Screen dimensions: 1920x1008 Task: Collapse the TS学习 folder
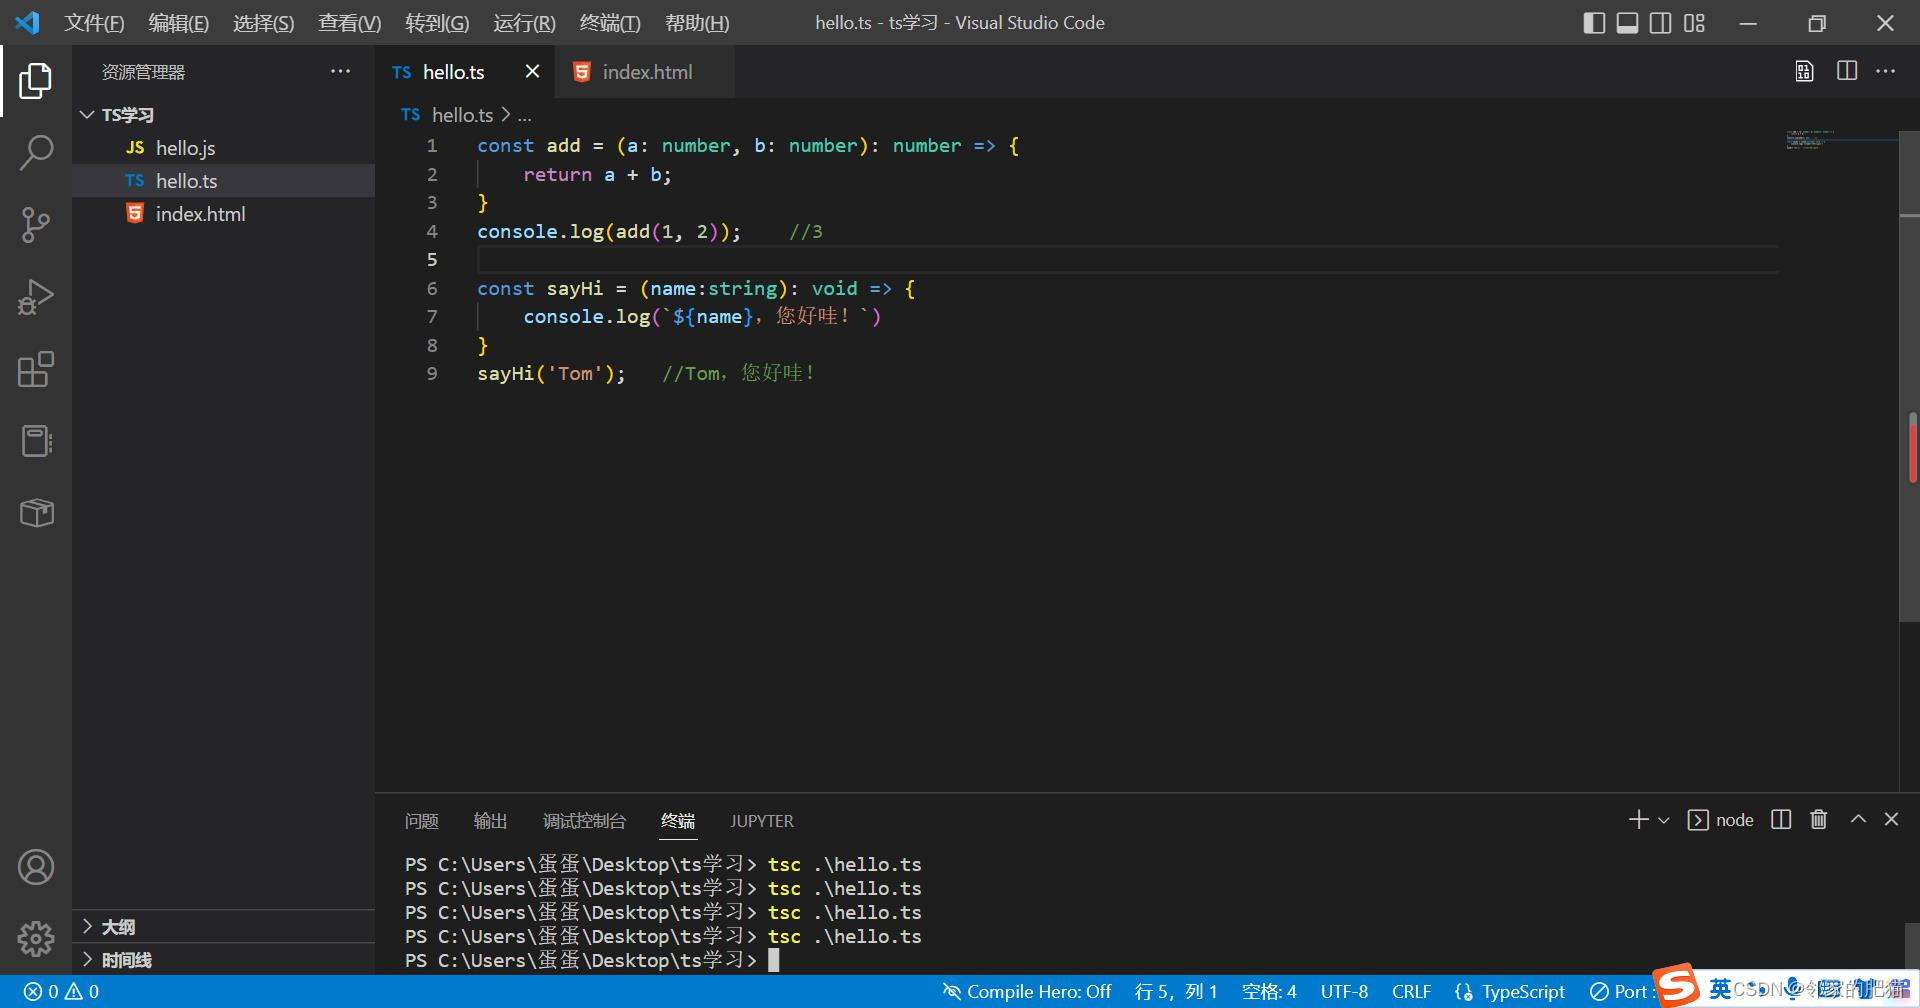[x=226, y=115]
